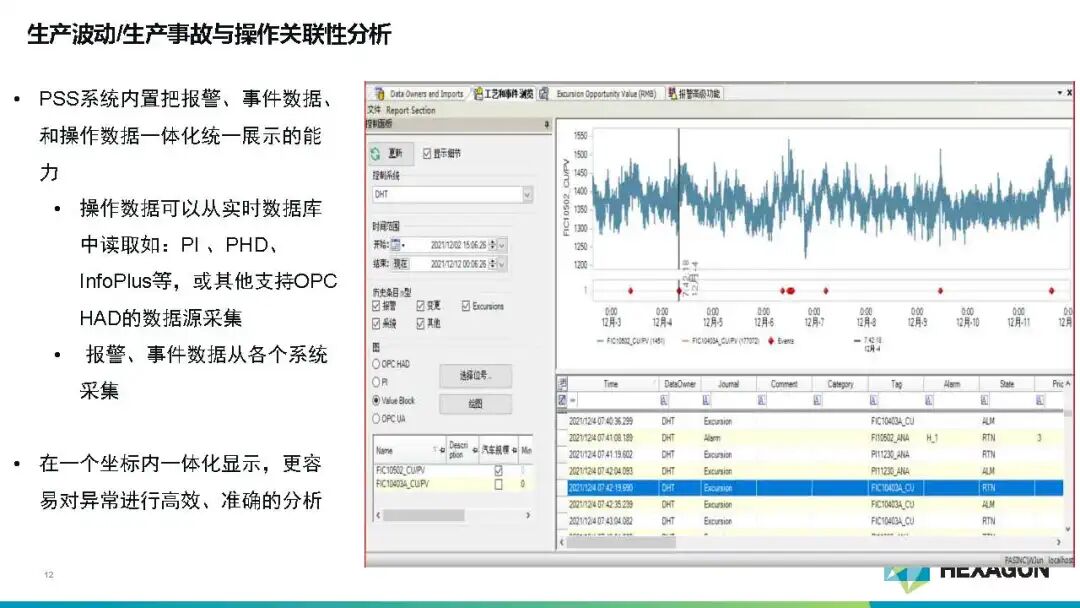Click the filter editor icon in grid filter row
Viewport: 1080px width, 608px height.
click(x=563, y=399)
